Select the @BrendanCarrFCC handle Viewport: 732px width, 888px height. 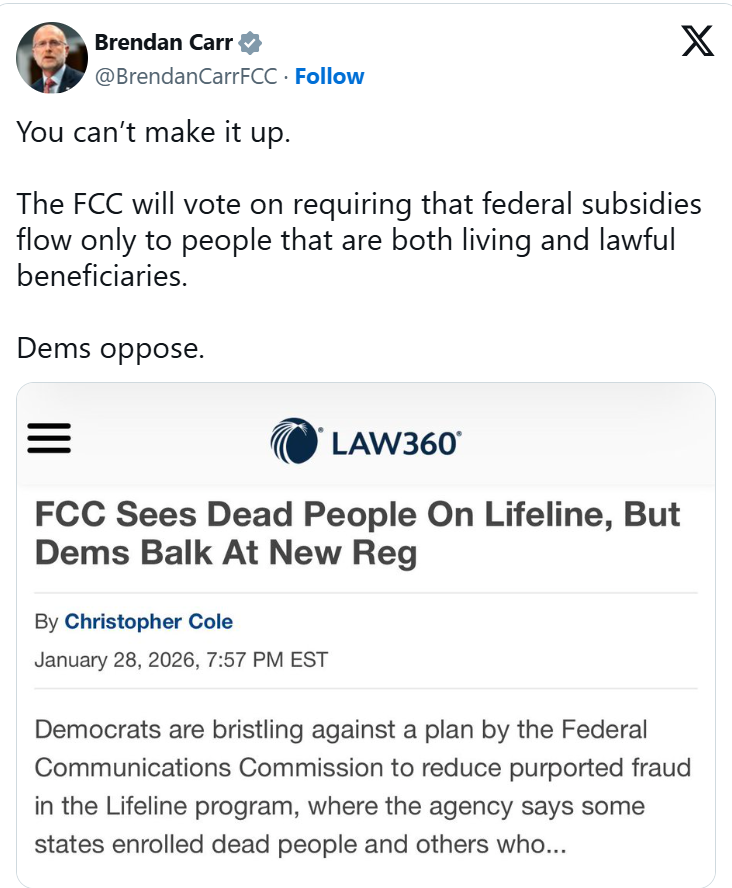(x=185, y=77)
